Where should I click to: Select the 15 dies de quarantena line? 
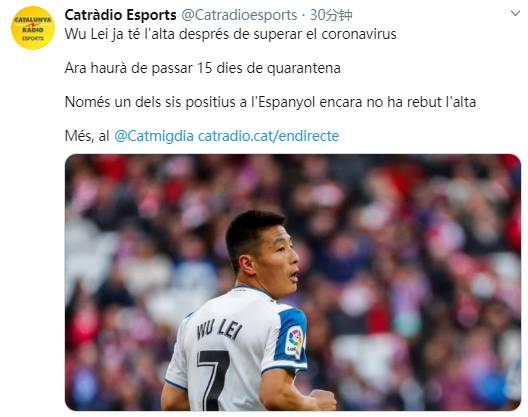click(x=203, y=68)
